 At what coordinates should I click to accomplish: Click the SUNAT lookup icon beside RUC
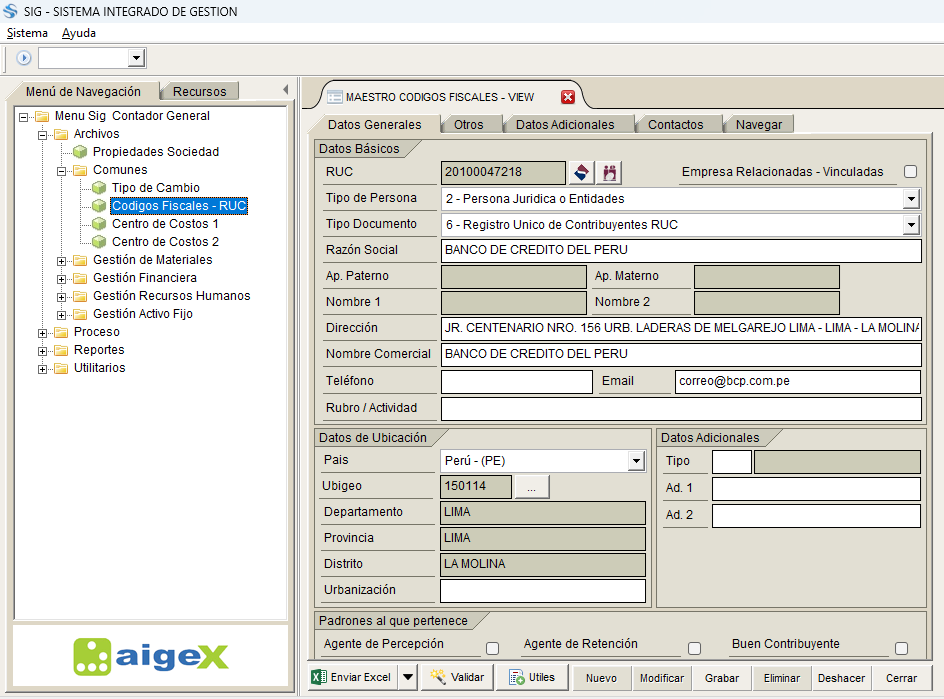(x=581, y=173)
